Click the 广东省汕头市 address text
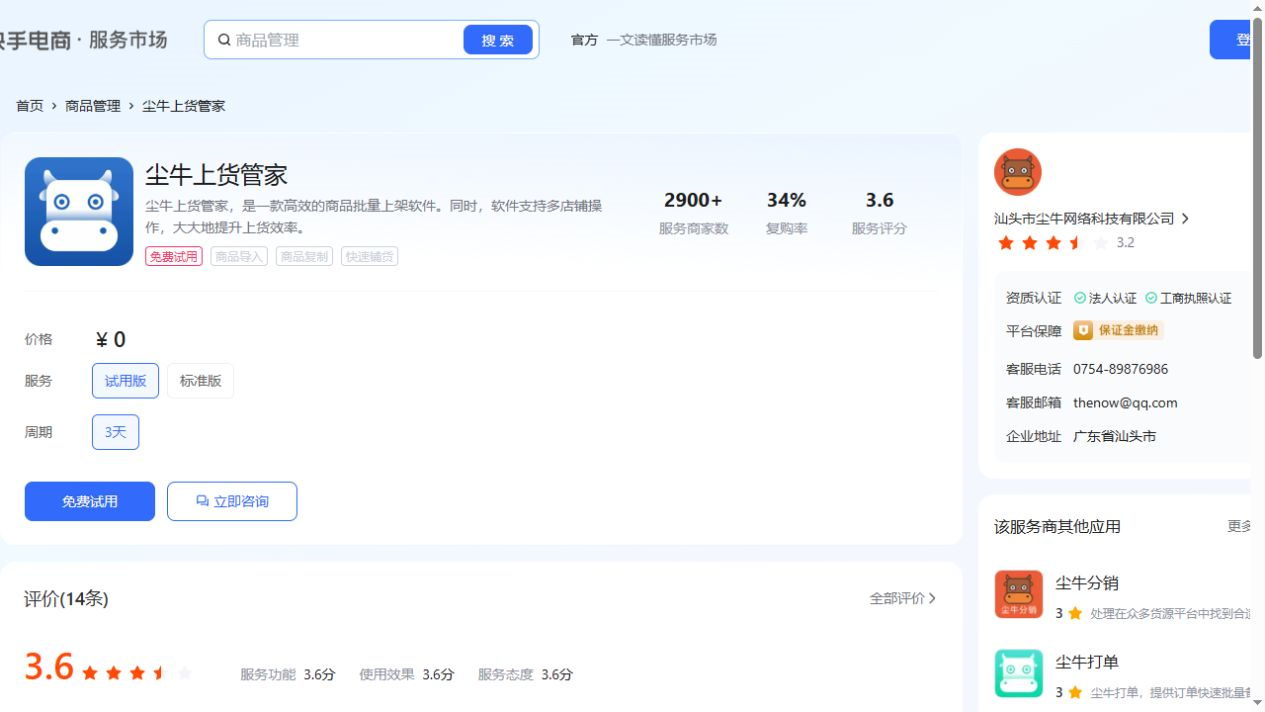The height and width of the screenshot is (712, 1265). point(1114,437)
